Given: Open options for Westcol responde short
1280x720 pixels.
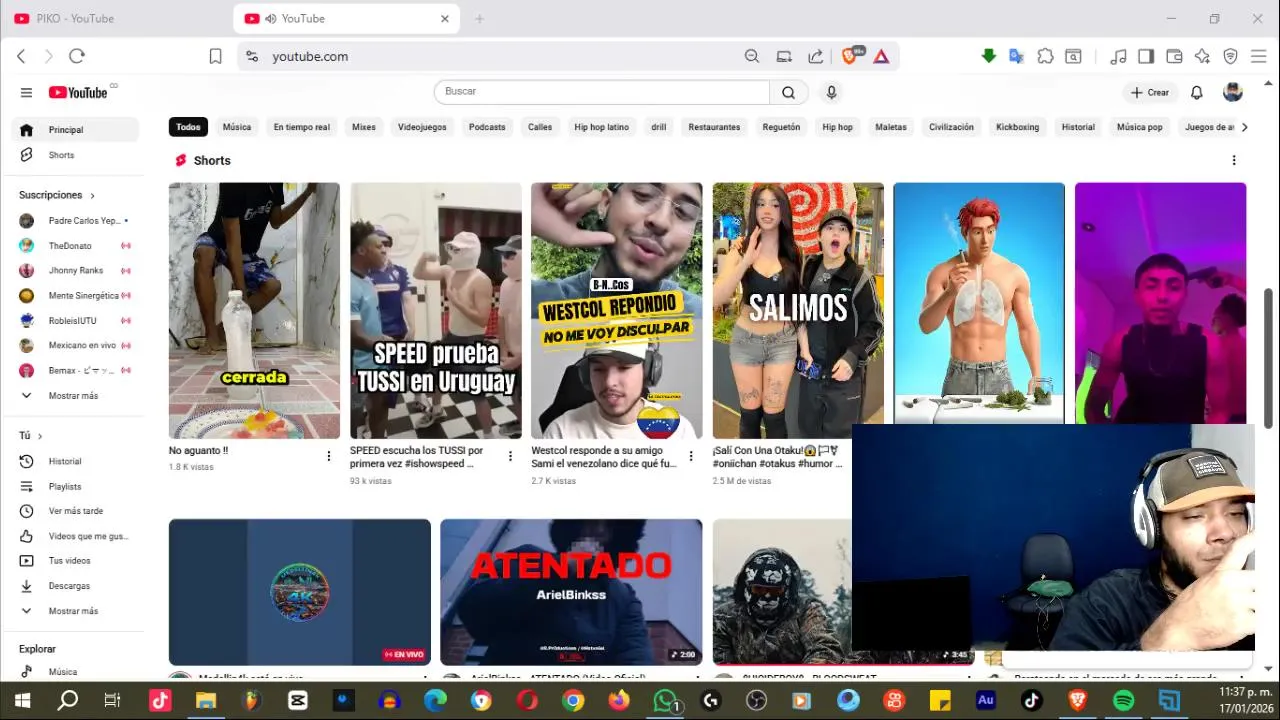Looking at the screenshot, I should click(691, 456).
